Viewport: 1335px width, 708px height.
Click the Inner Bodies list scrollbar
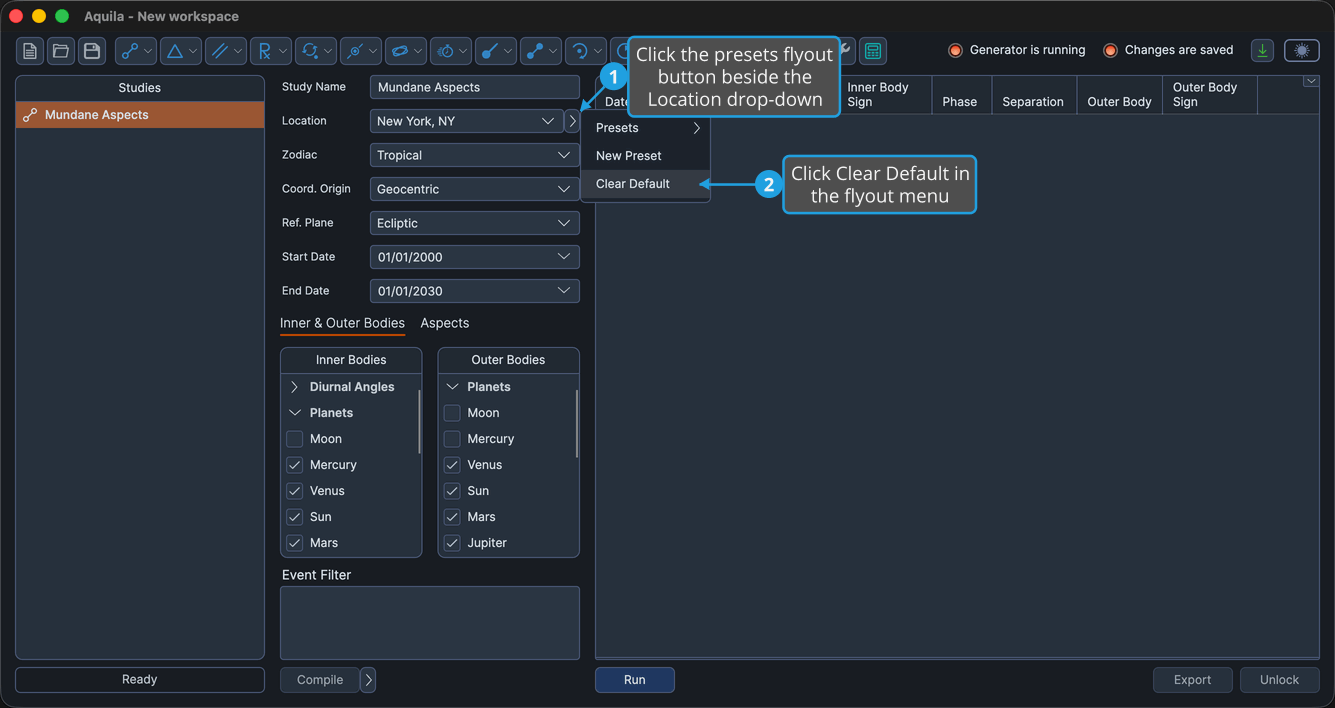pos(419,422)
